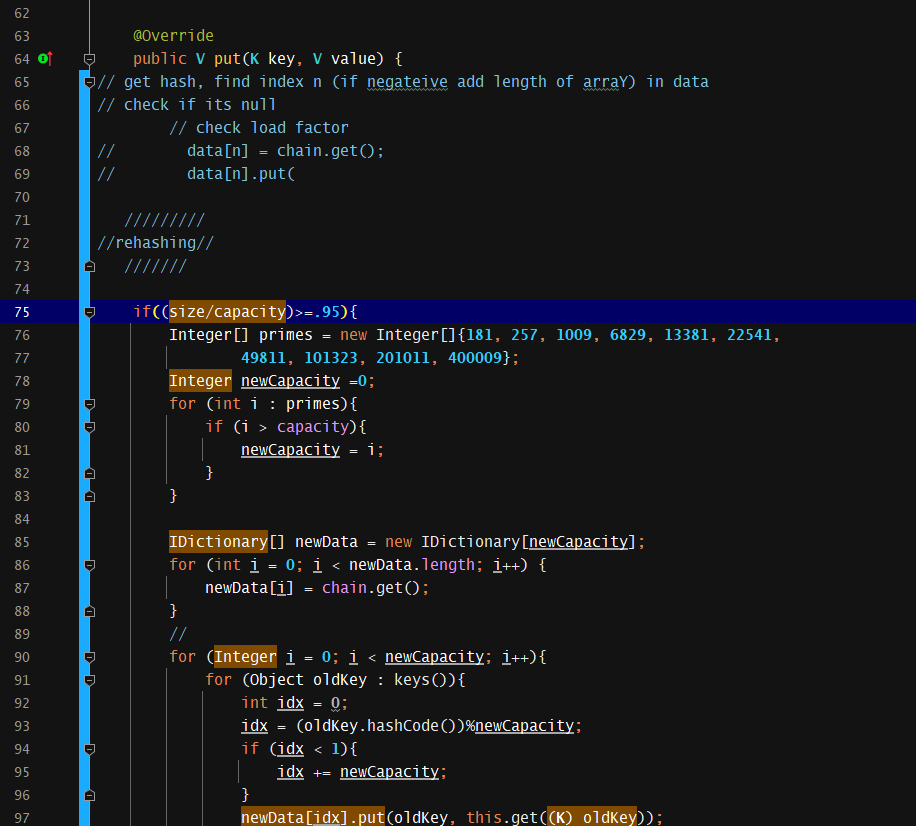Click the highlighted IDictionary type on line 85
Viewport: 916px width, 826px height.
[218, 542]
